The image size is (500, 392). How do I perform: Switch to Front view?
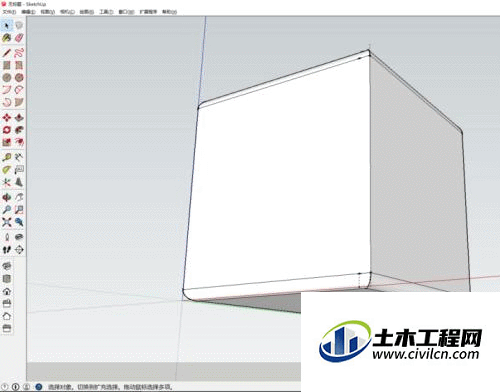coord(7,291)
